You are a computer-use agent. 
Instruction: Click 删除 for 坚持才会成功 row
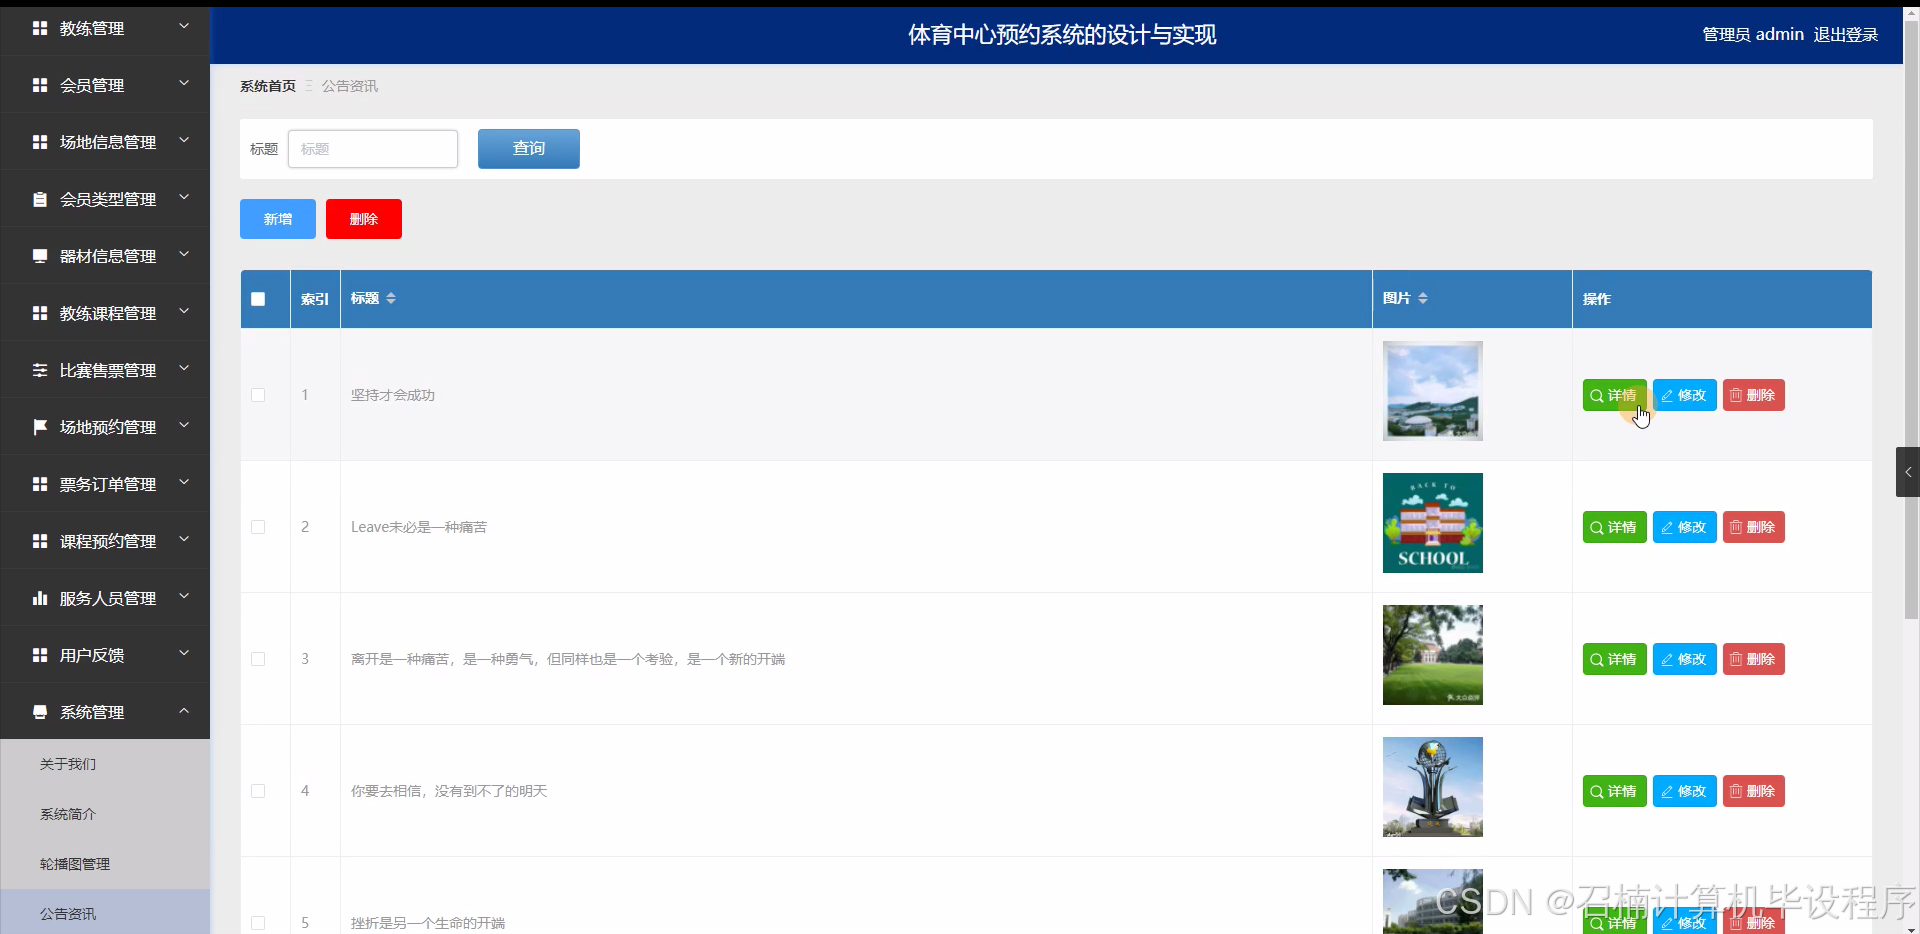[1753, 395]
